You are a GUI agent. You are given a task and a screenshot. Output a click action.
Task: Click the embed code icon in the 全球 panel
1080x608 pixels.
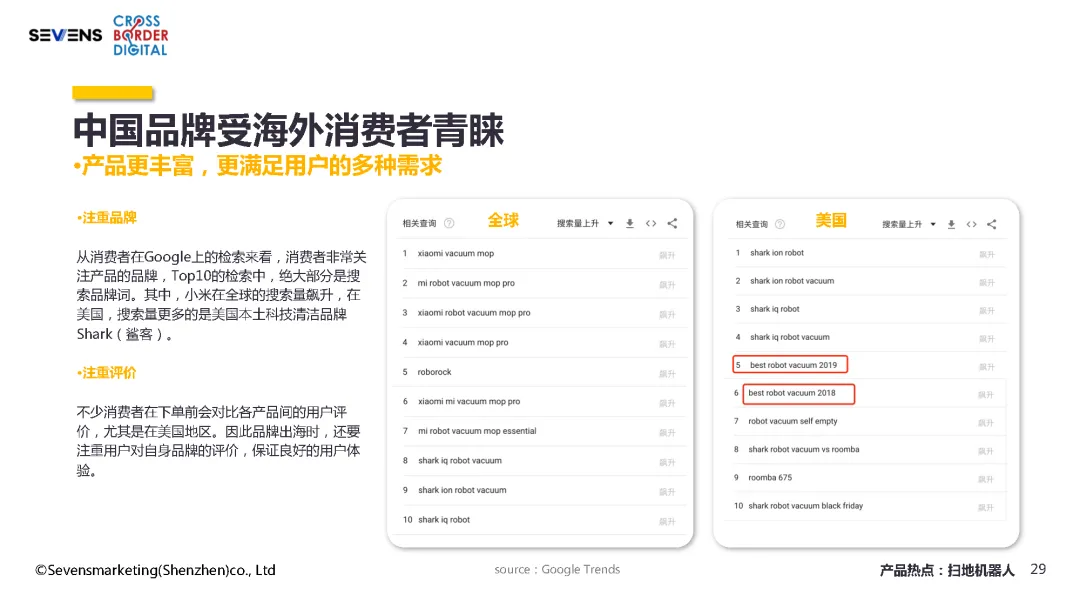[651, 223]
